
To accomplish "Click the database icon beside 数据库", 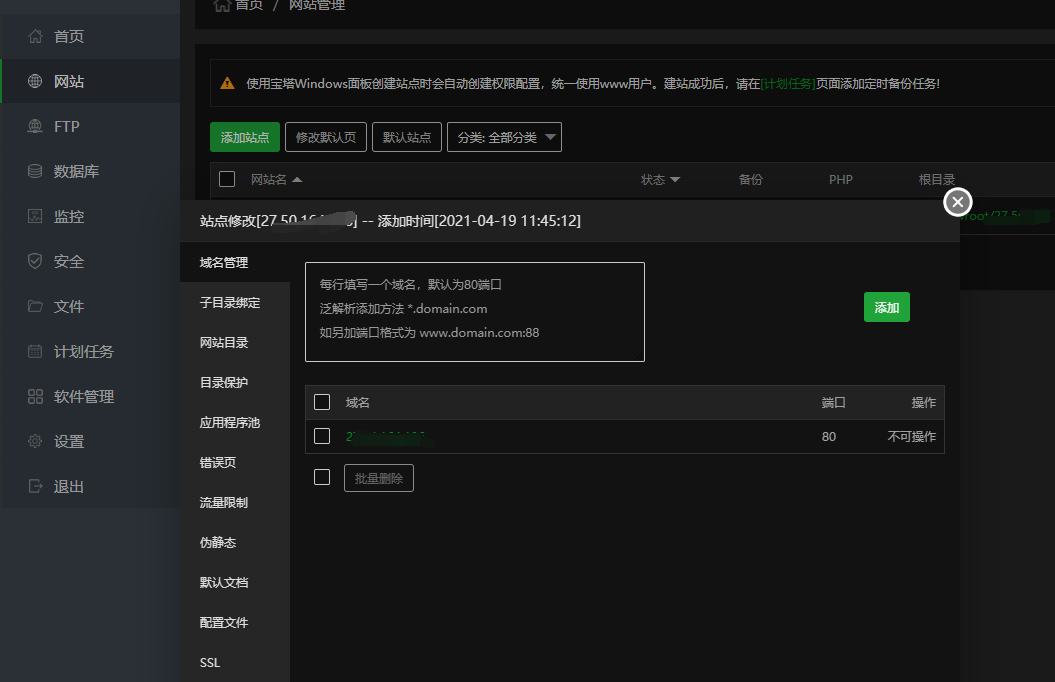I will click(x=35, y=172).
